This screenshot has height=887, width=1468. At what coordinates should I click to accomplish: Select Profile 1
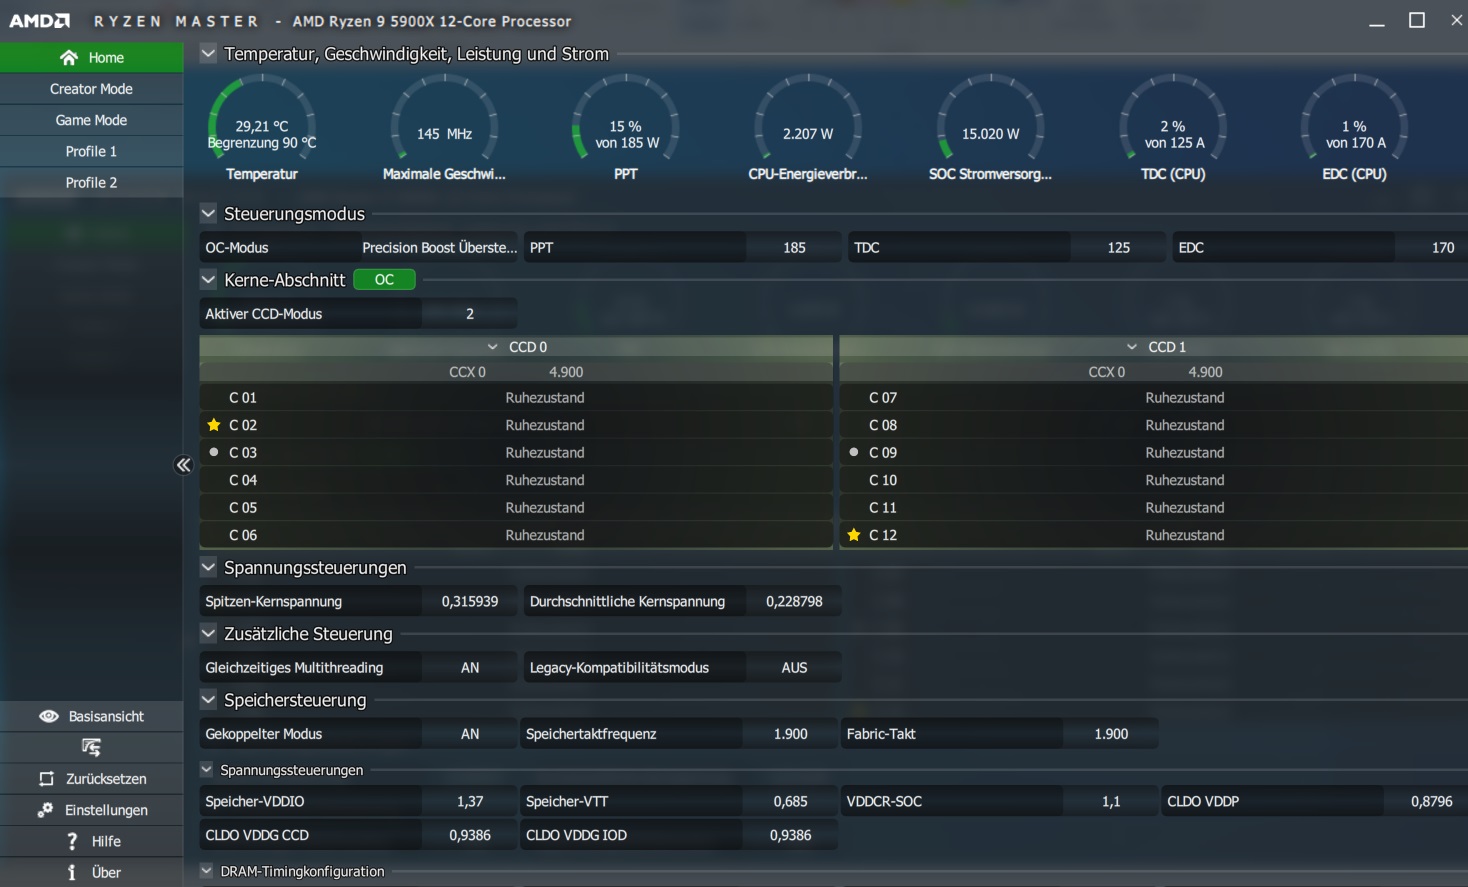click(x=91, y=151)
